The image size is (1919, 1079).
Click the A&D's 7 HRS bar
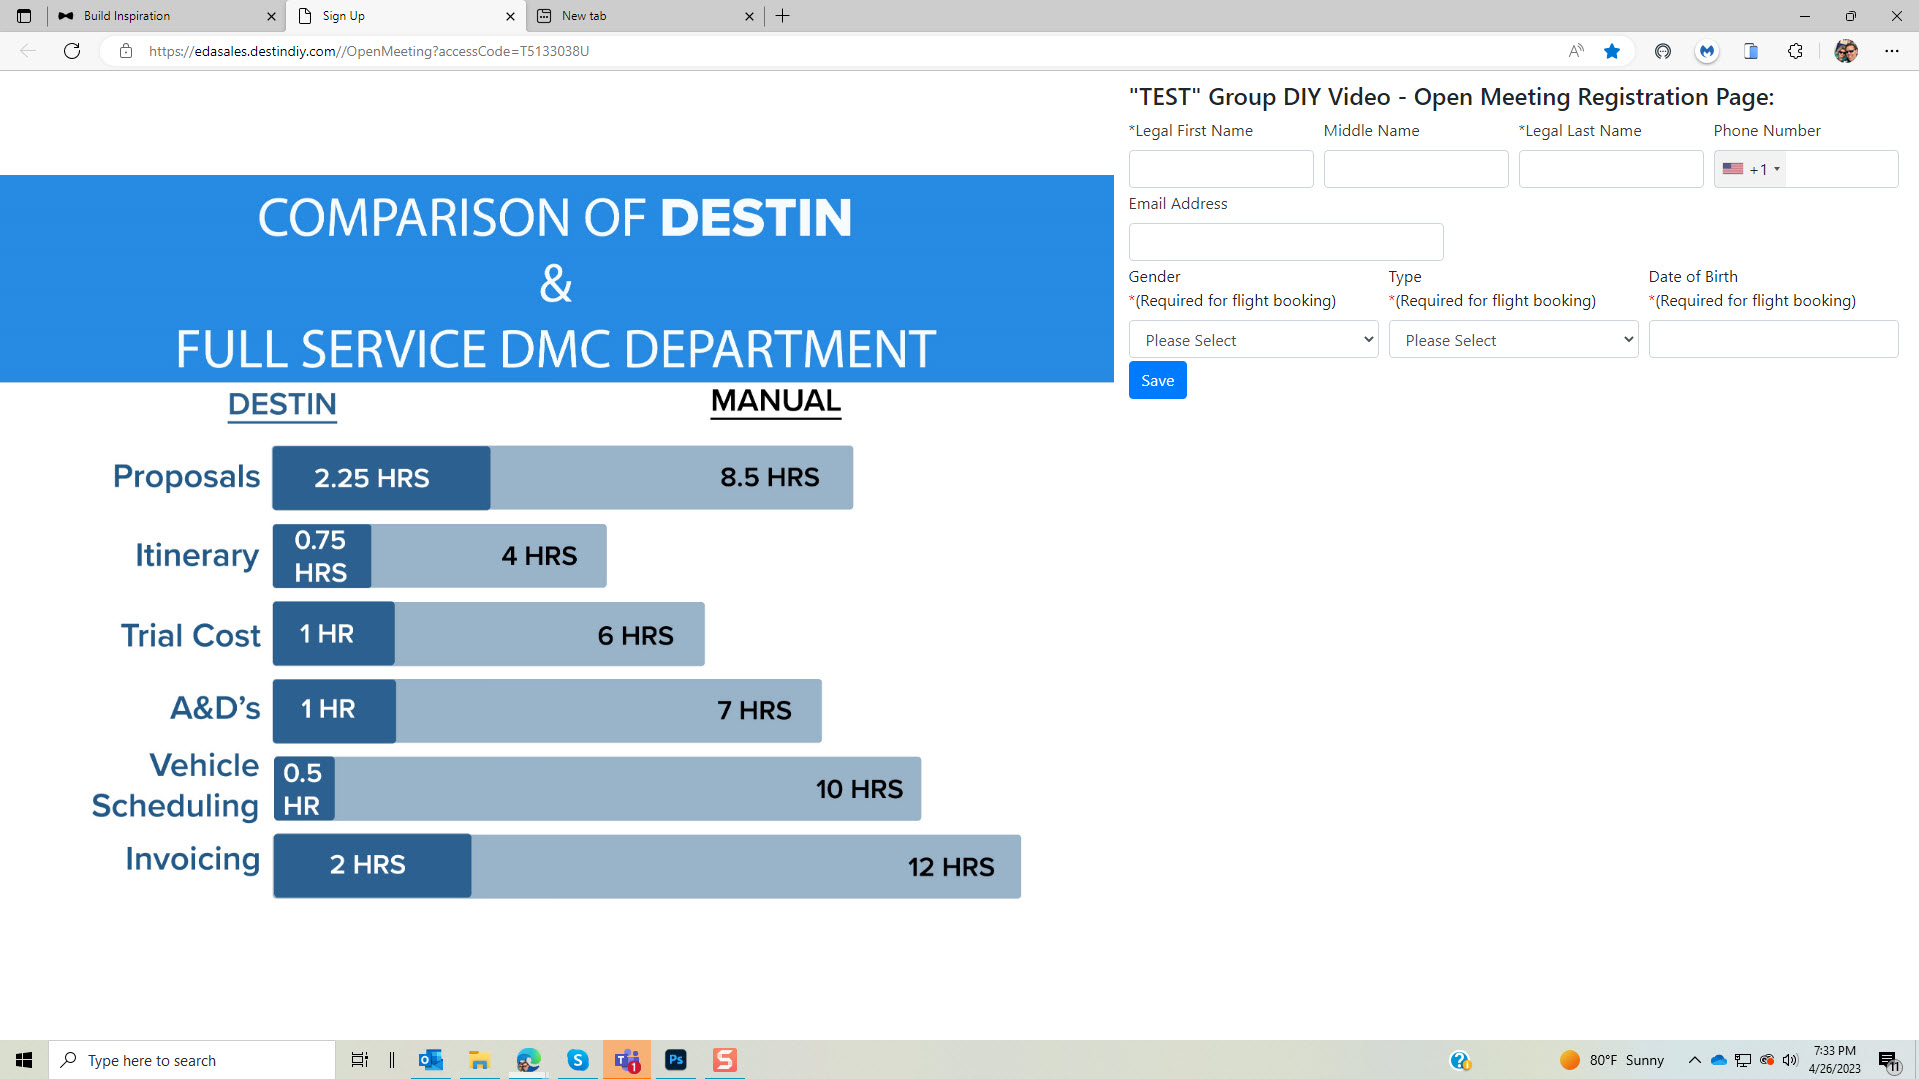pos(609,711)
